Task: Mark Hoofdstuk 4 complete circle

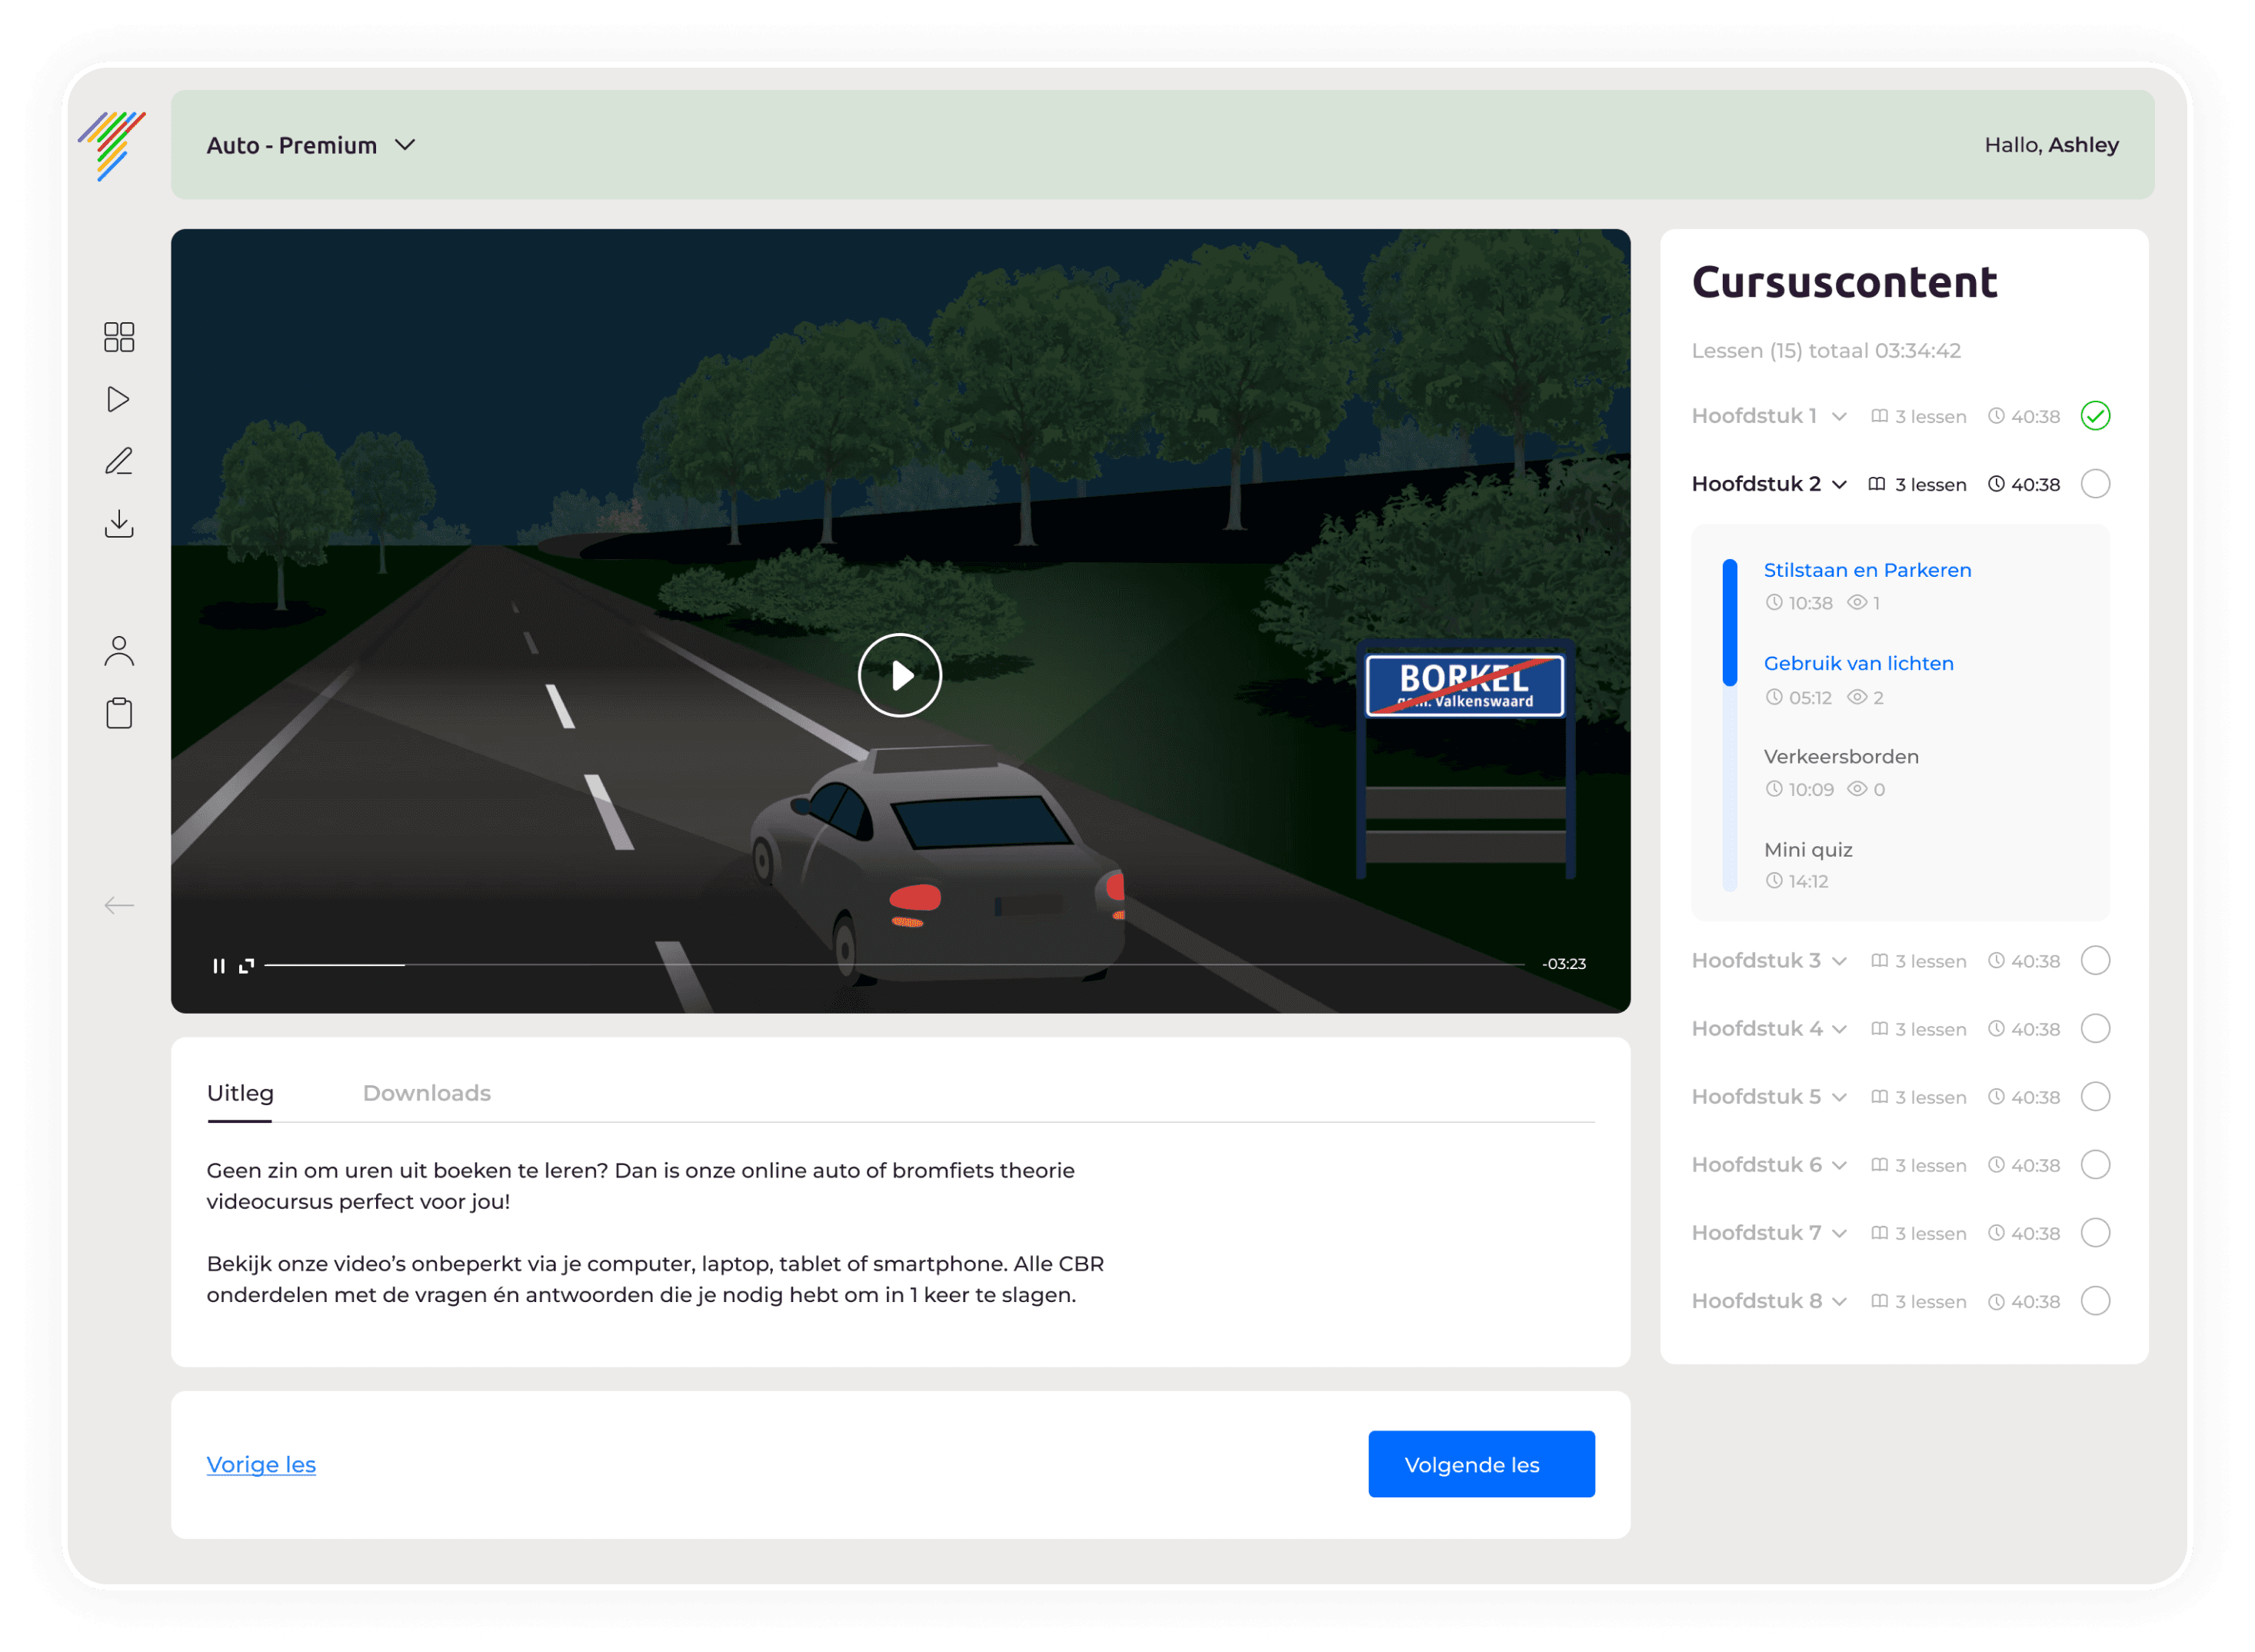Action: [2096, 1029]
